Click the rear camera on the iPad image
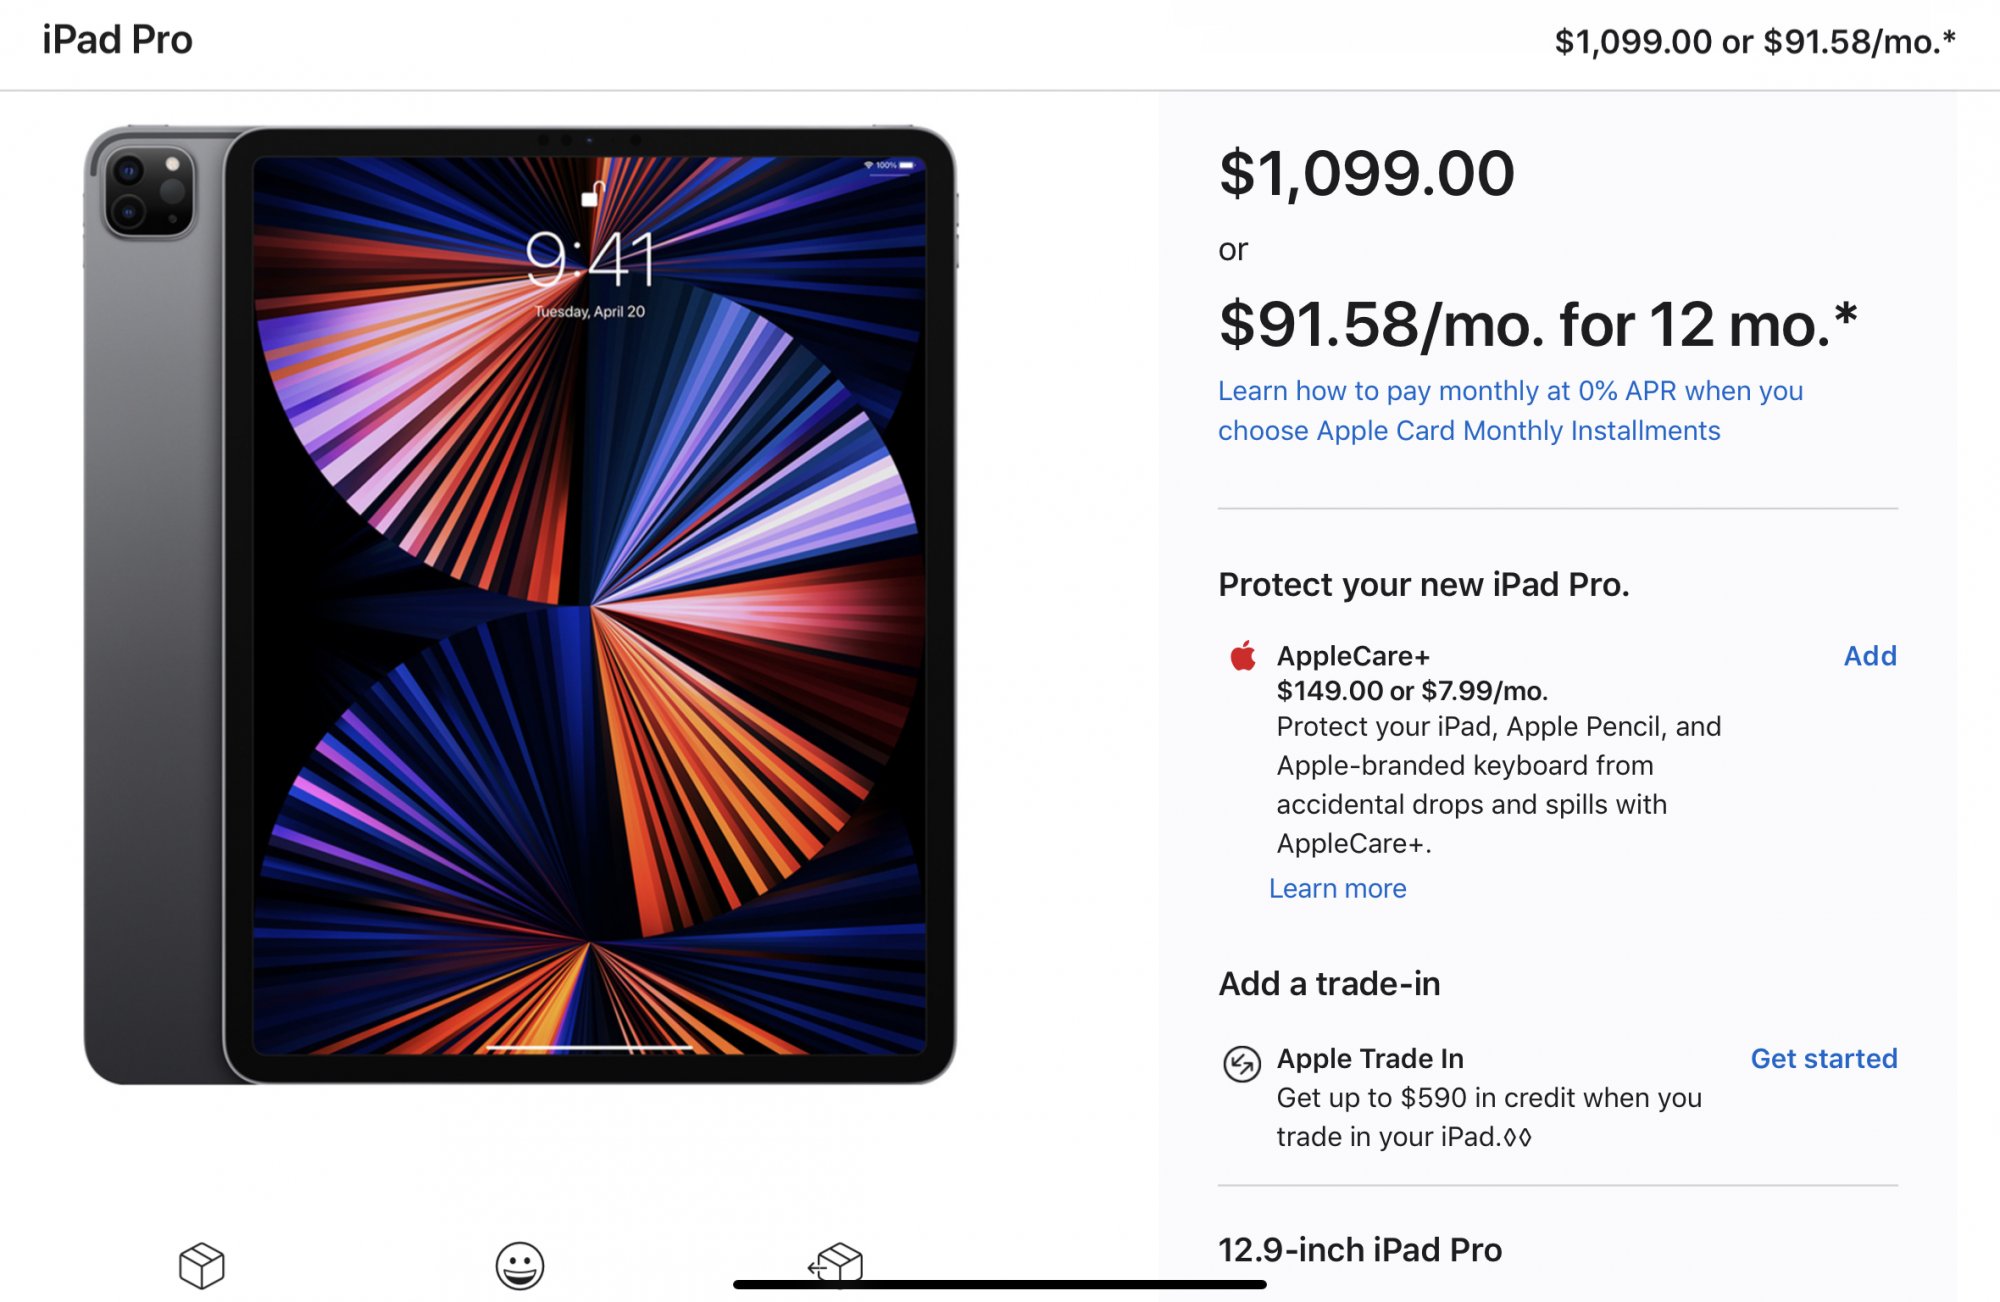 click(149, 193)
